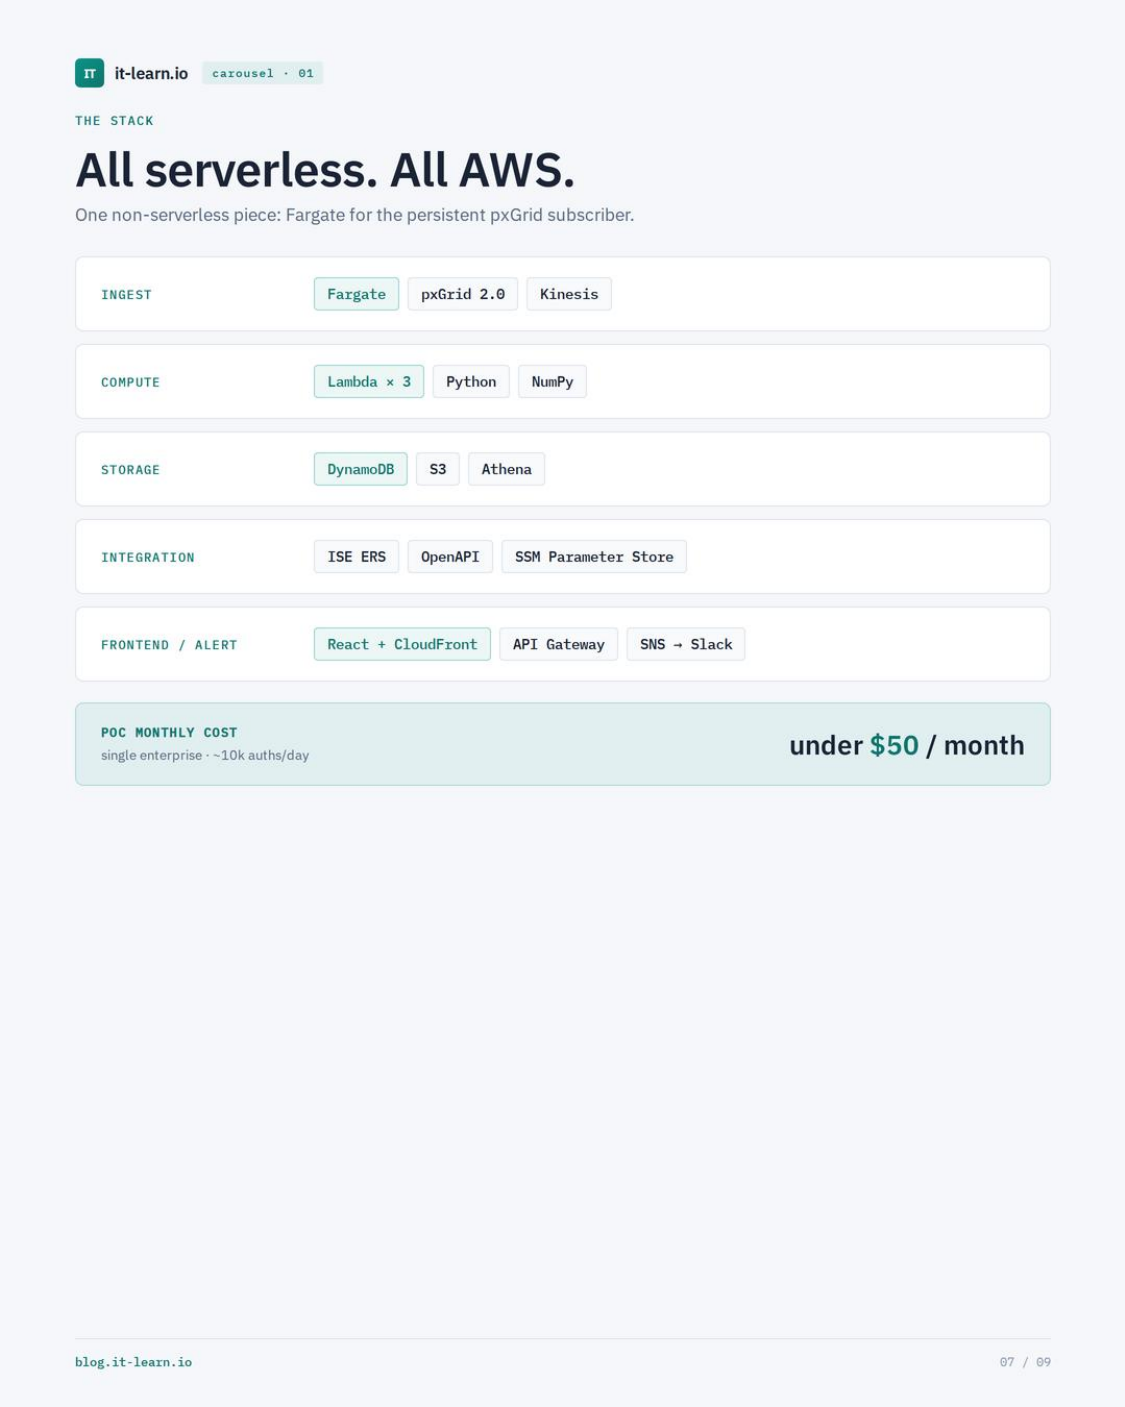Image resolution: width=1125 pixels, height=1407 pixels.
Task: Click the DynamoDB chip
Action: (361, 469)
